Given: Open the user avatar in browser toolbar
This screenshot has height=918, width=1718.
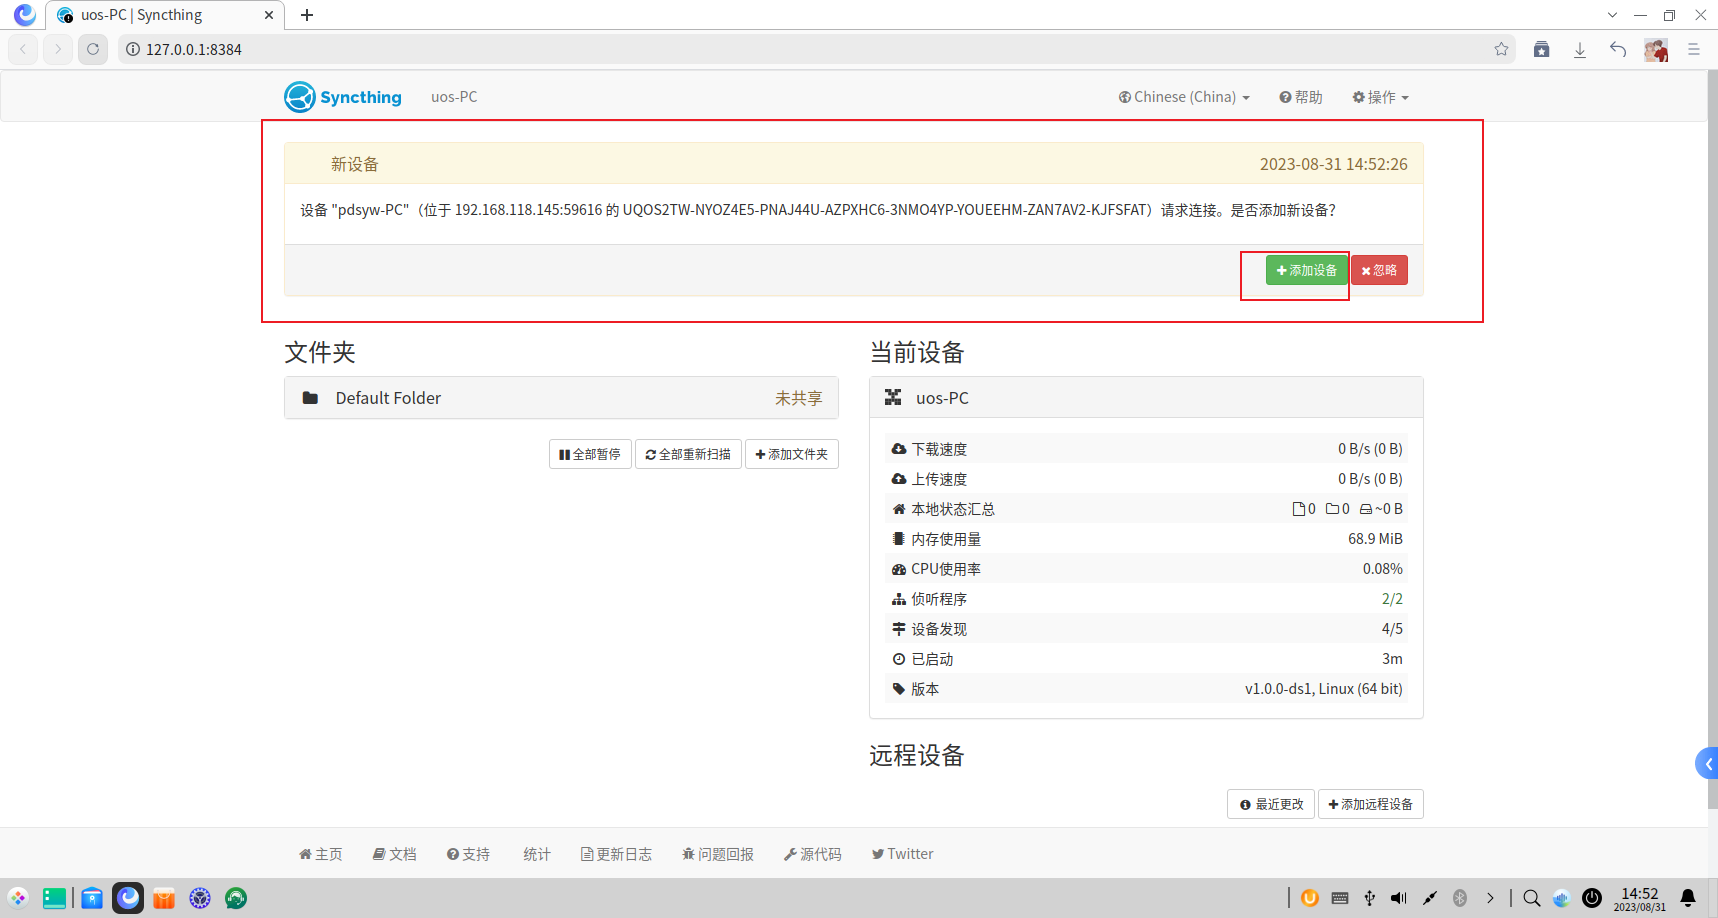Looking at the screenshot, I should click(1656, 49).
